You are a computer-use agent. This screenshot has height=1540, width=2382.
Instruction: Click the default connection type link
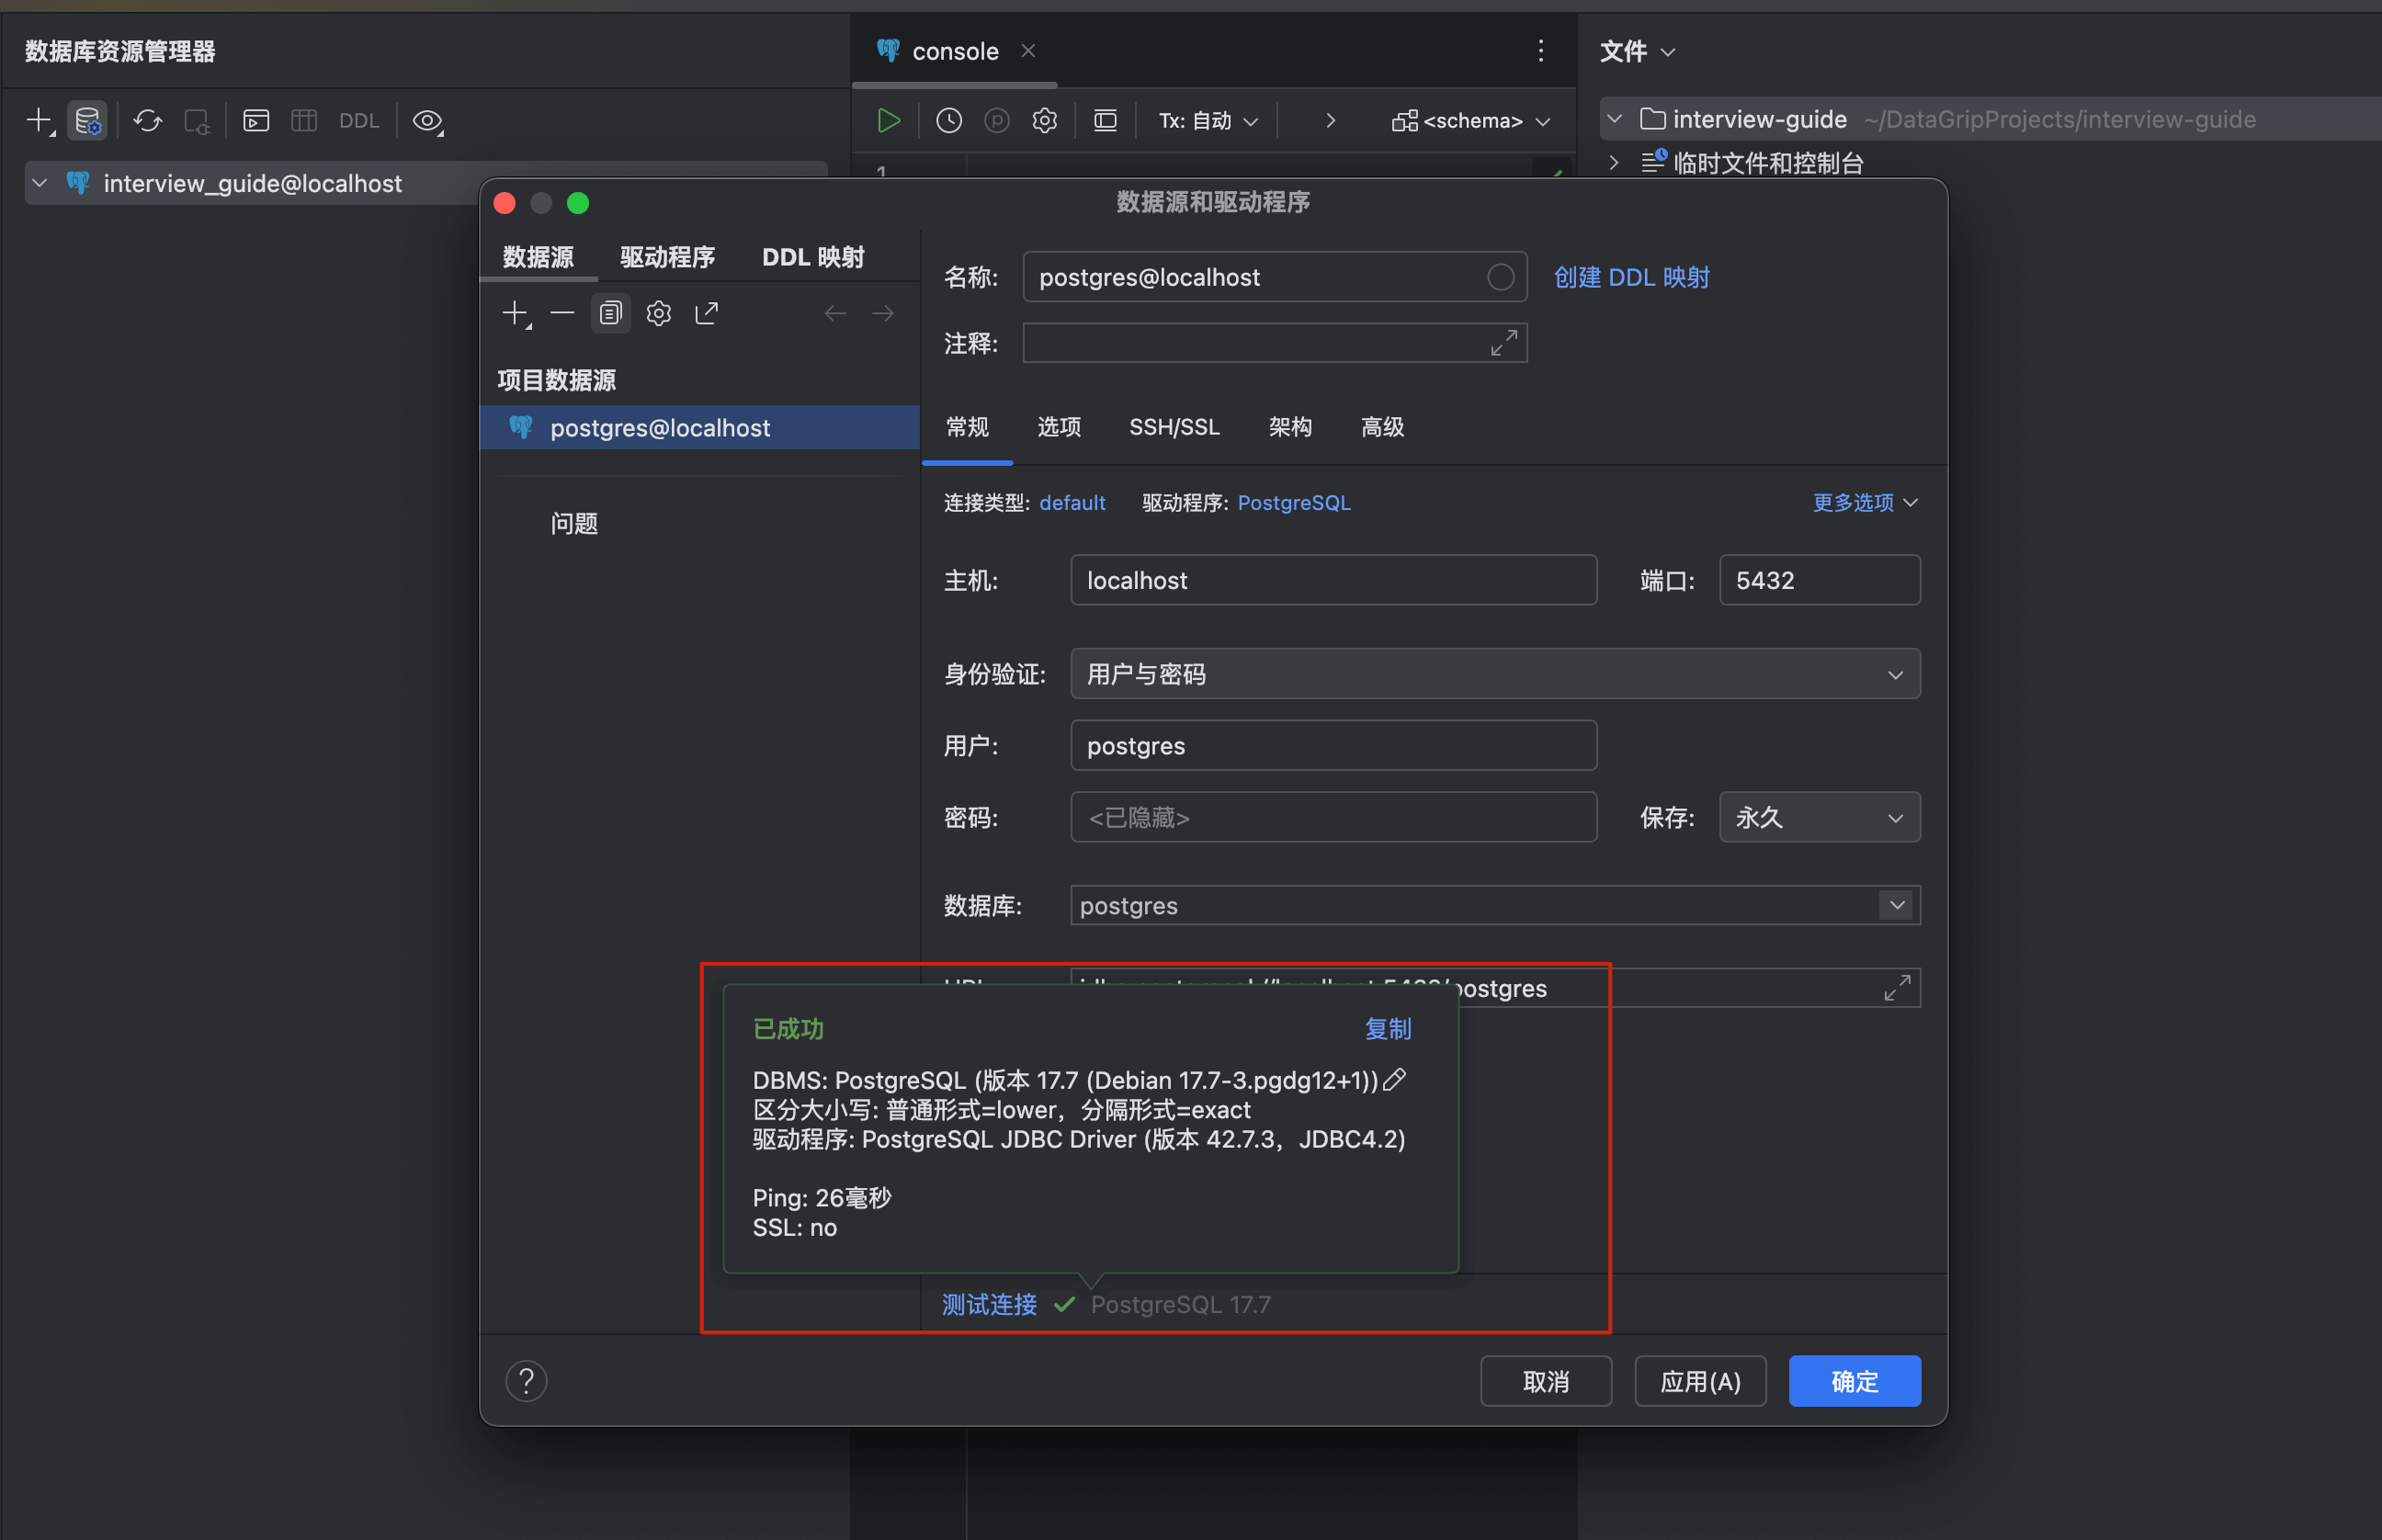click(x=1072, y=502)
